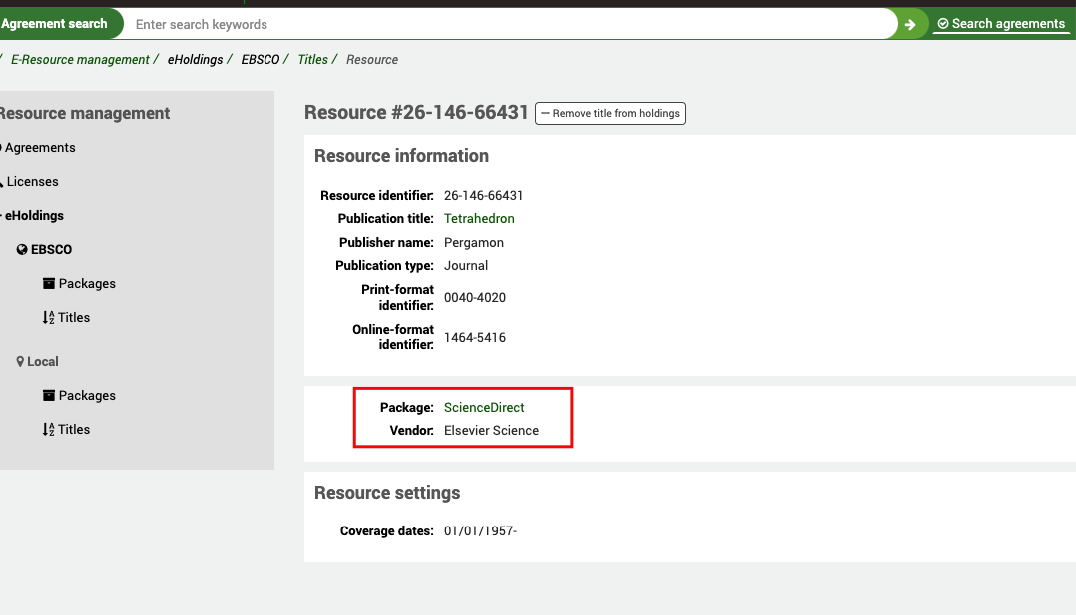Screen dimensions: 1076x615
Task: Click the Titles sort icon under Local
Action: 48,429
